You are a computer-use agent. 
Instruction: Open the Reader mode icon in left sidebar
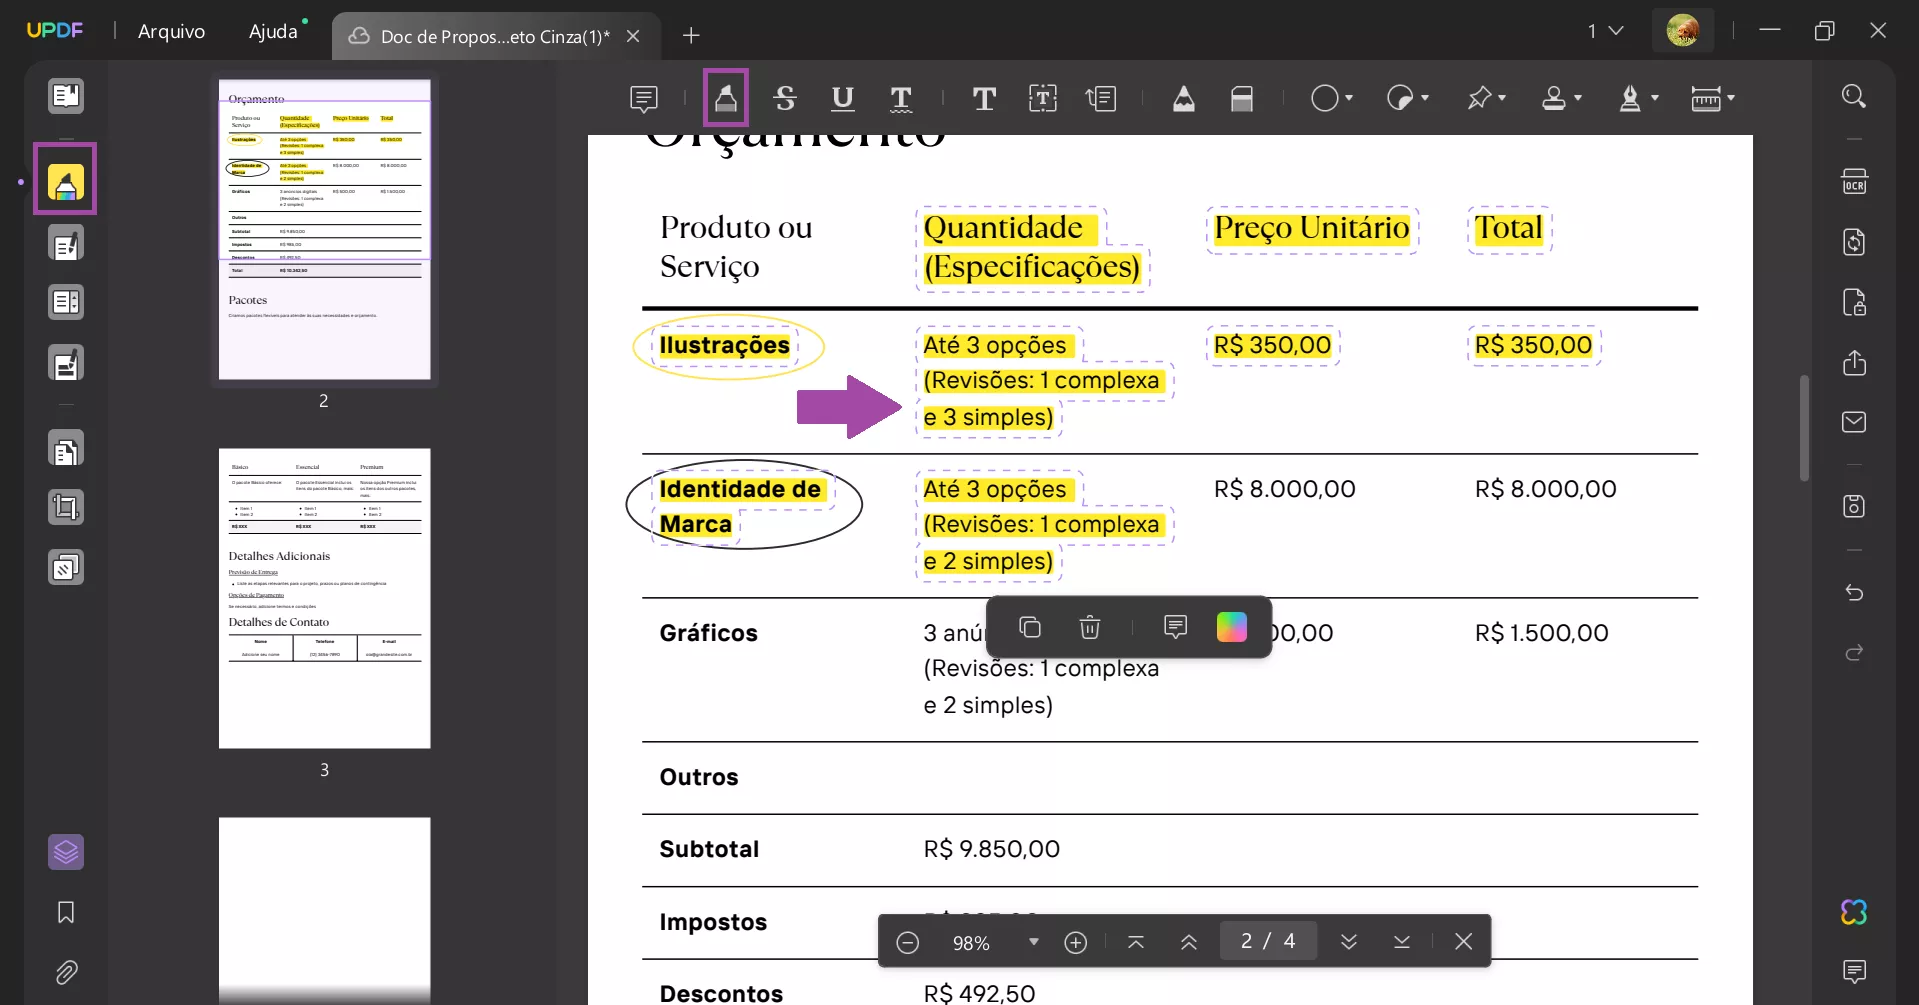(66, 96)
